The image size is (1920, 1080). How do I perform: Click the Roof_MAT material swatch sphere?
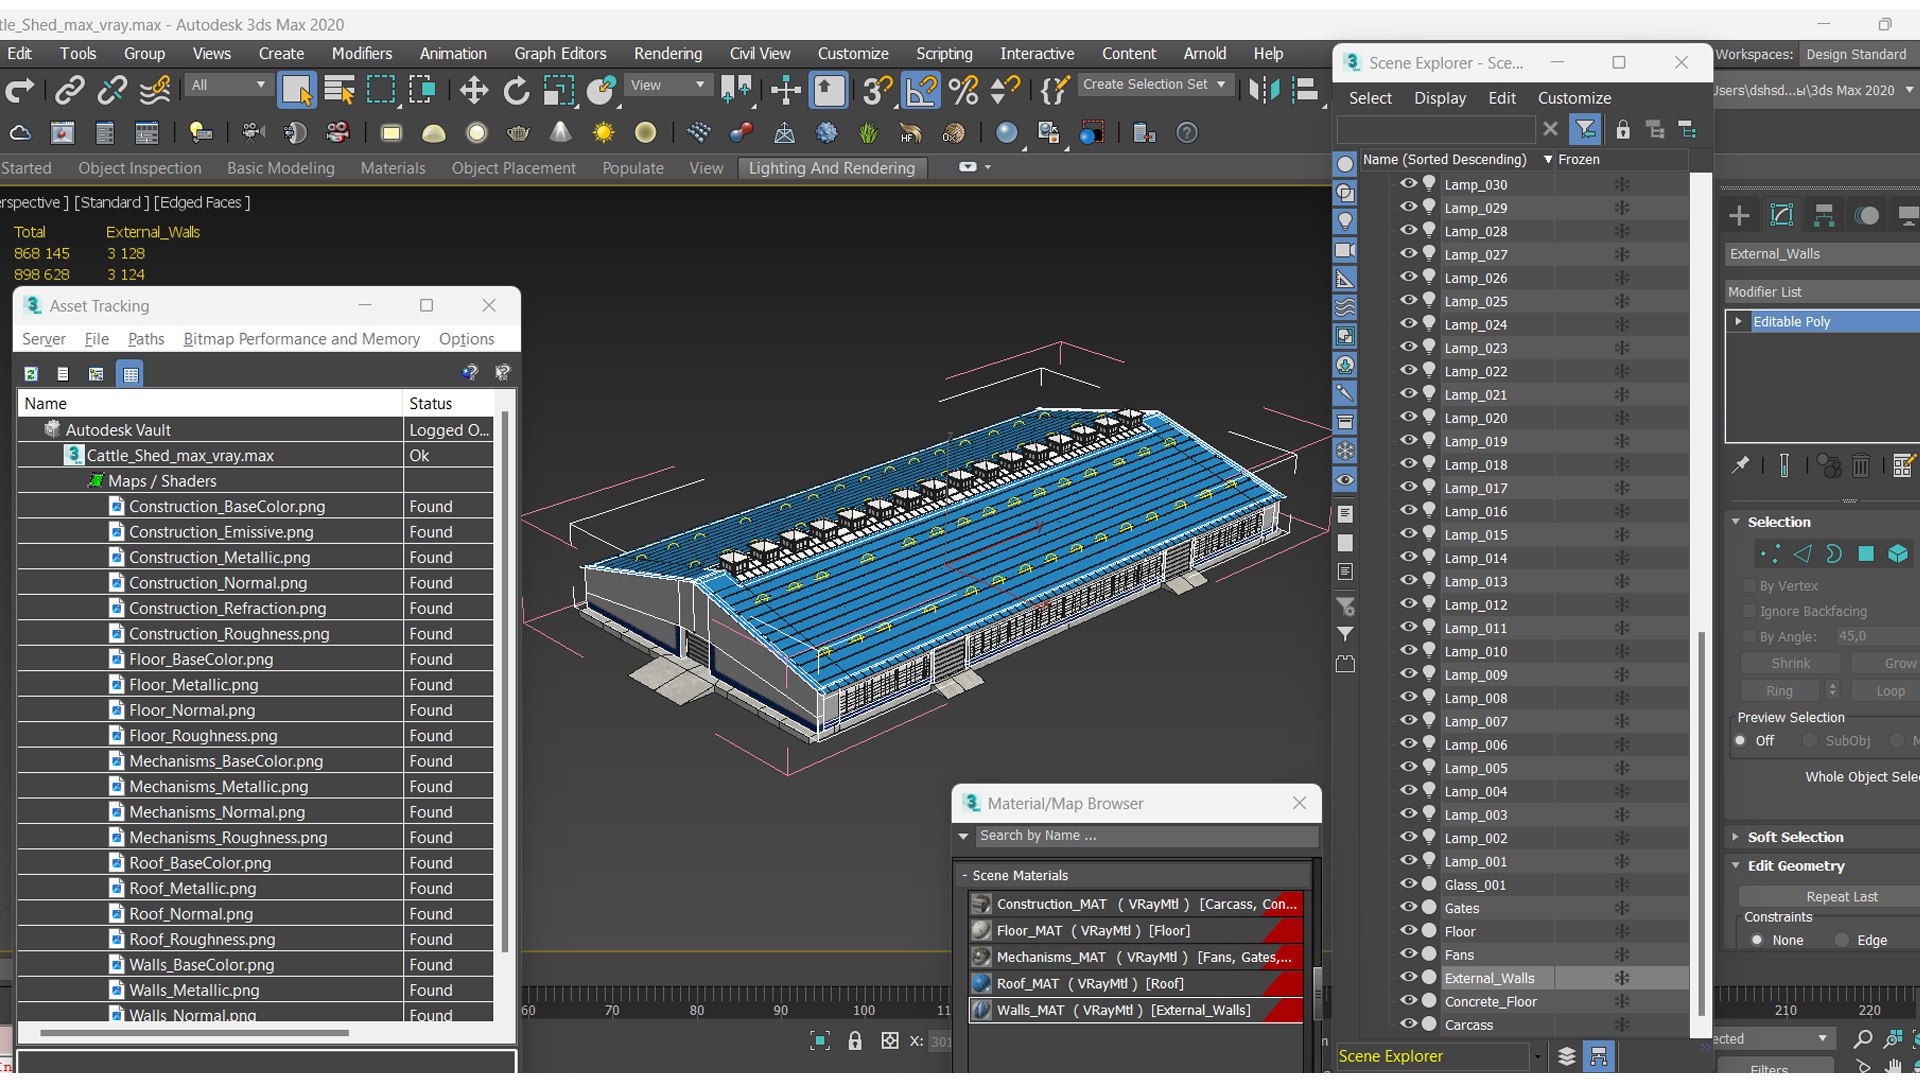(x=981, y=984)
